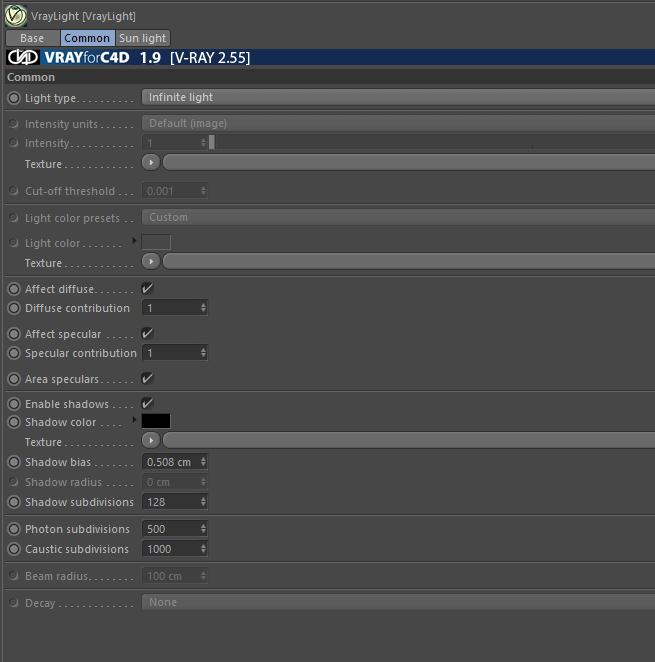The width and height of the screenshot is (655, 662).
Task: Expand the Light color disclosure triangle
Action: click(x=134, y=241)
